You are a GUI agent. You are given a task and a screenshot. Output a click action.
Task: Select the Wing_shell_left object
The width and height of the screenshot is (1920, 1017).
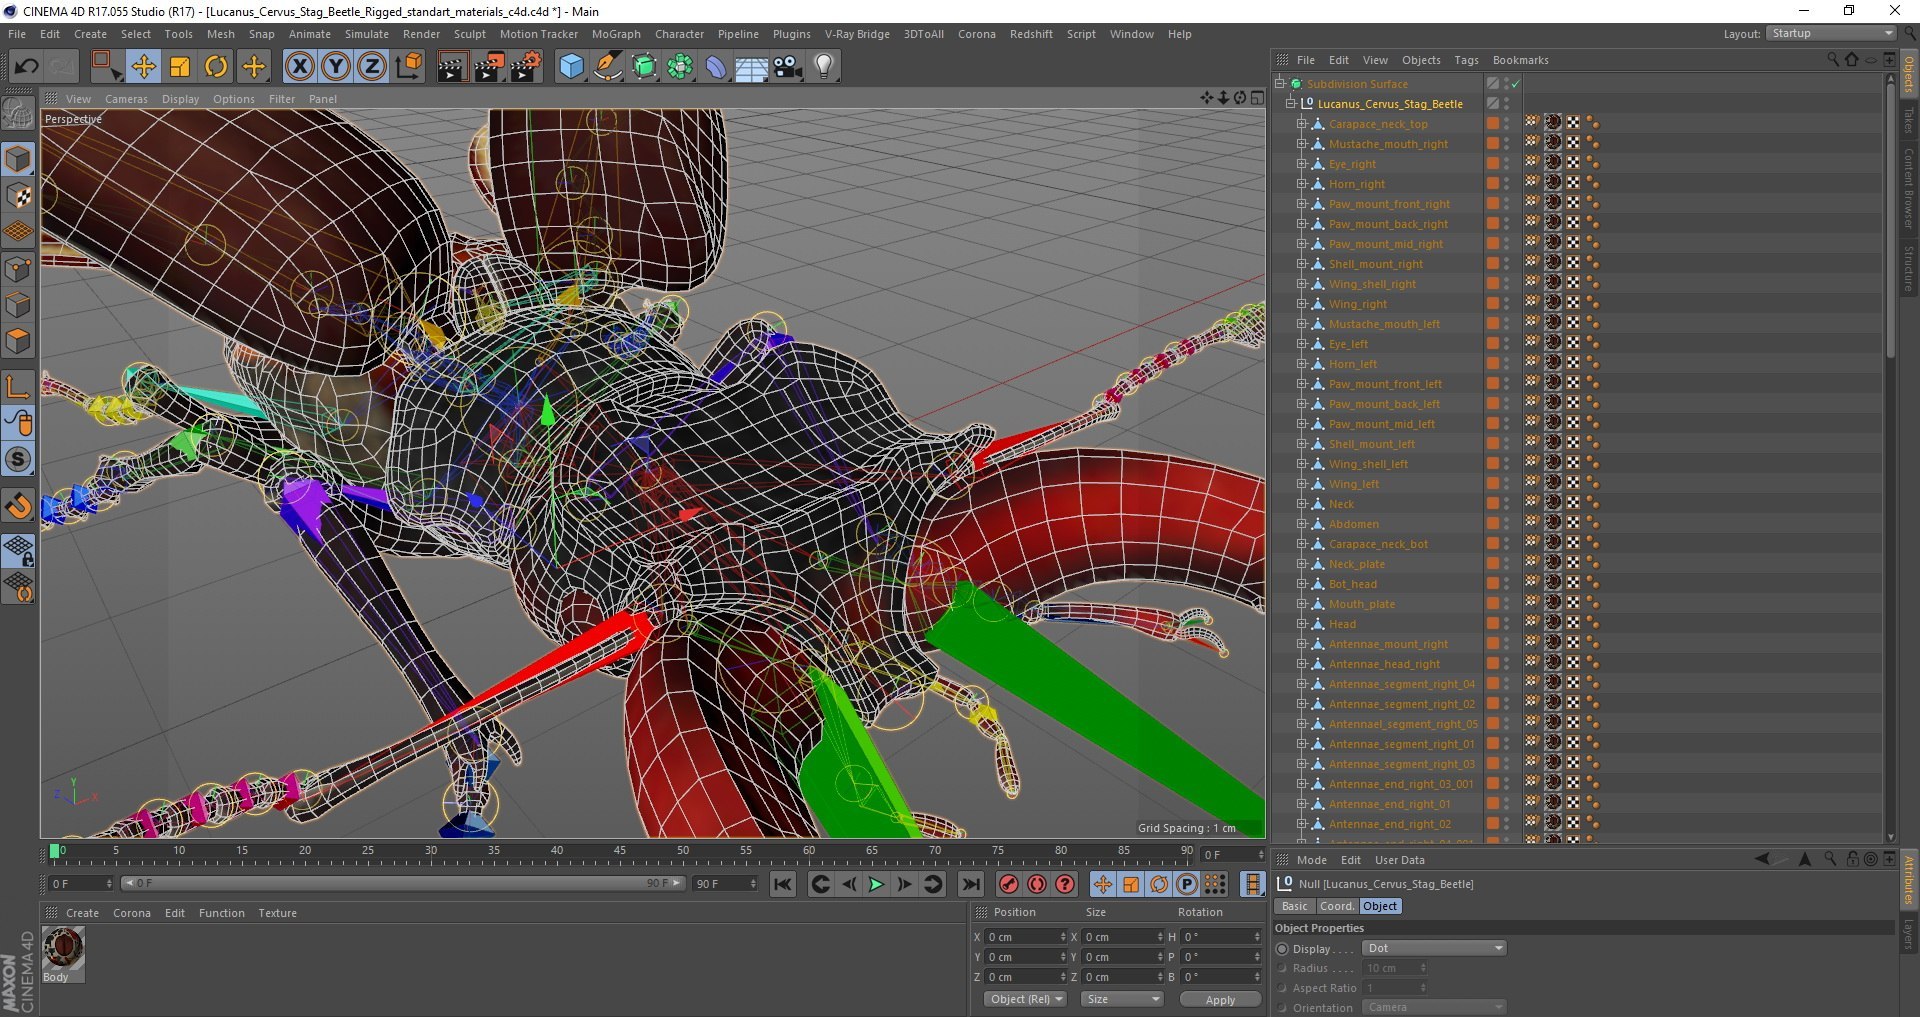pyautogui.click(x=1367, y=464)
